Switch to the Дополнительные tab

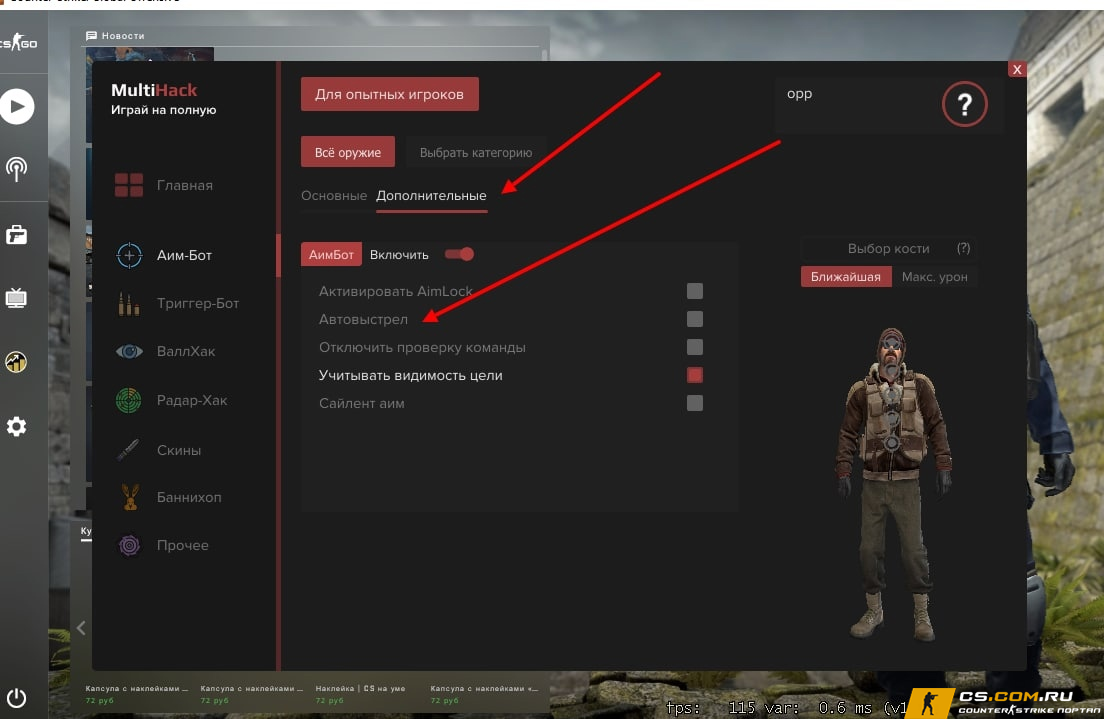pyautogui.click(x=431, y=196)
